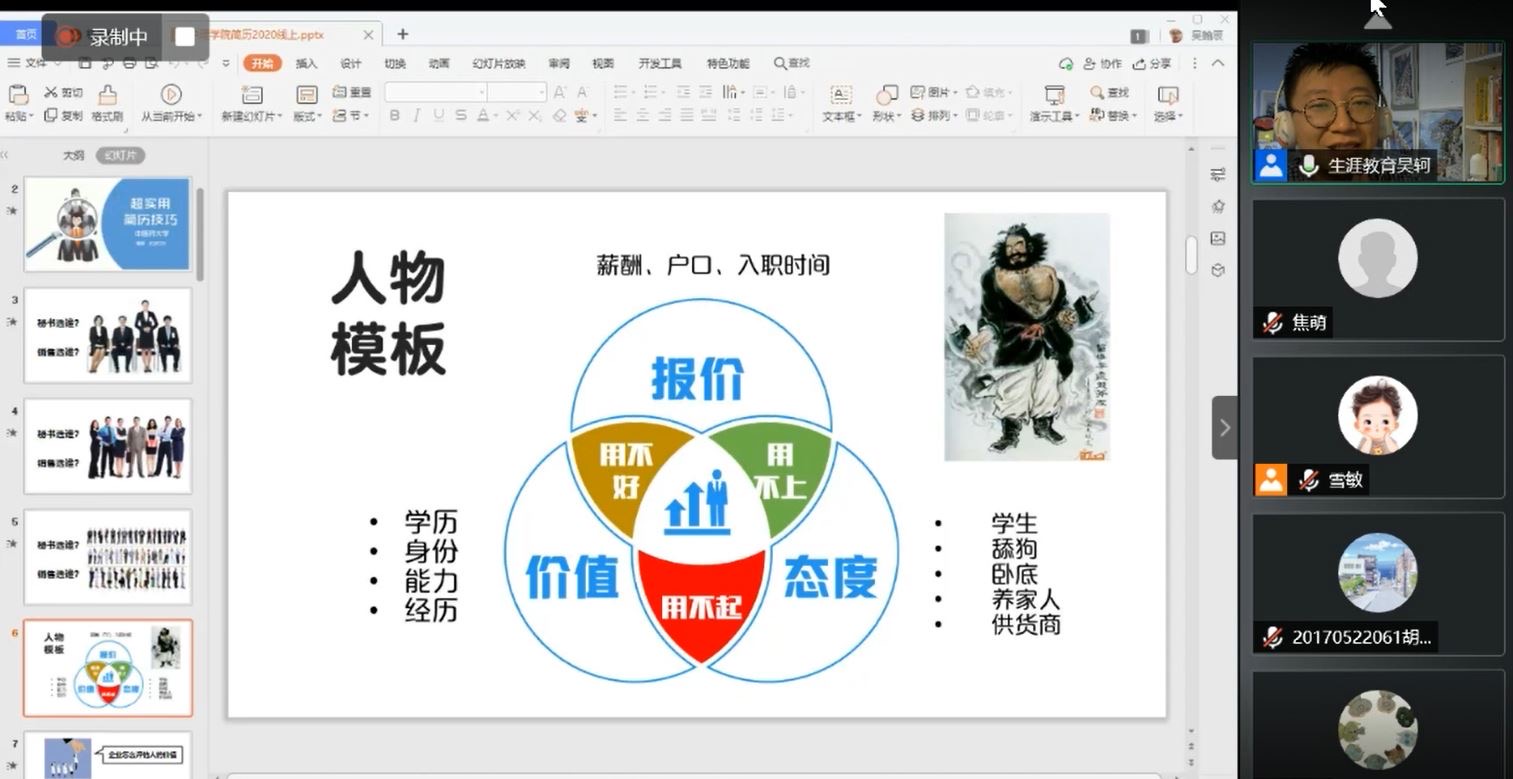Click the Share (分享) button
The width and height of the screenshot is (1513, 779).
tap(1152, 63)
